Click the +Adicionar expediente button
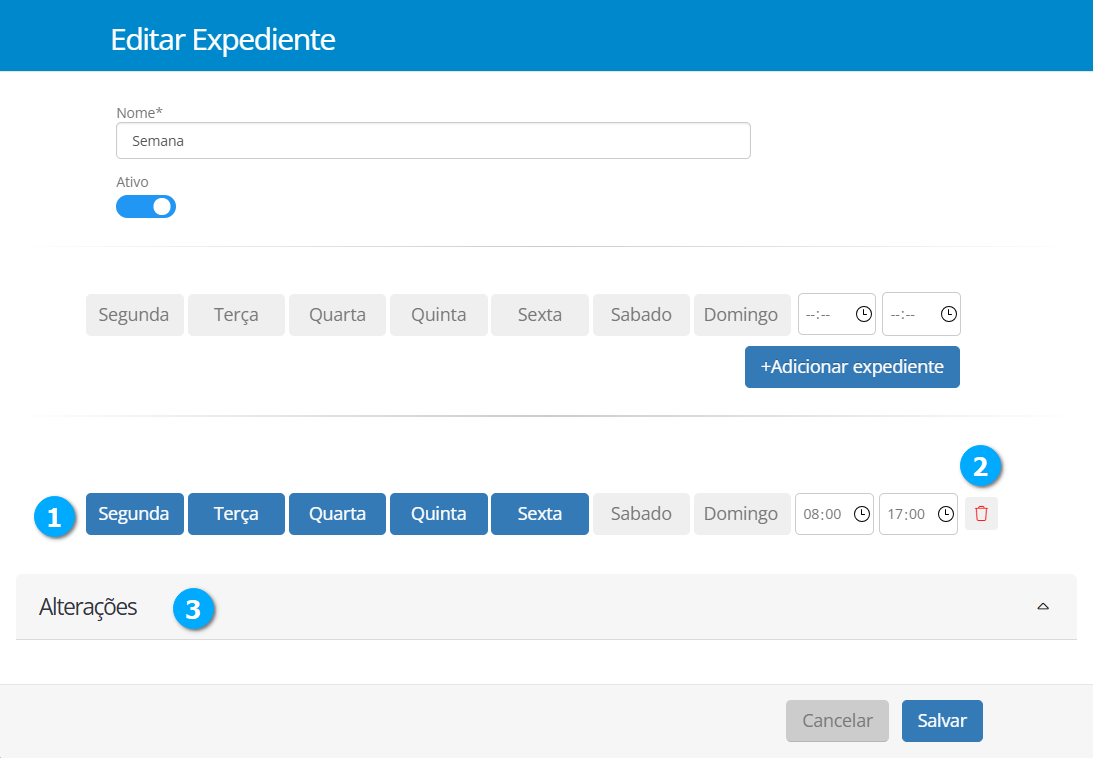Viewport: 1093px width, 758px height. click(x=852, y=367)
